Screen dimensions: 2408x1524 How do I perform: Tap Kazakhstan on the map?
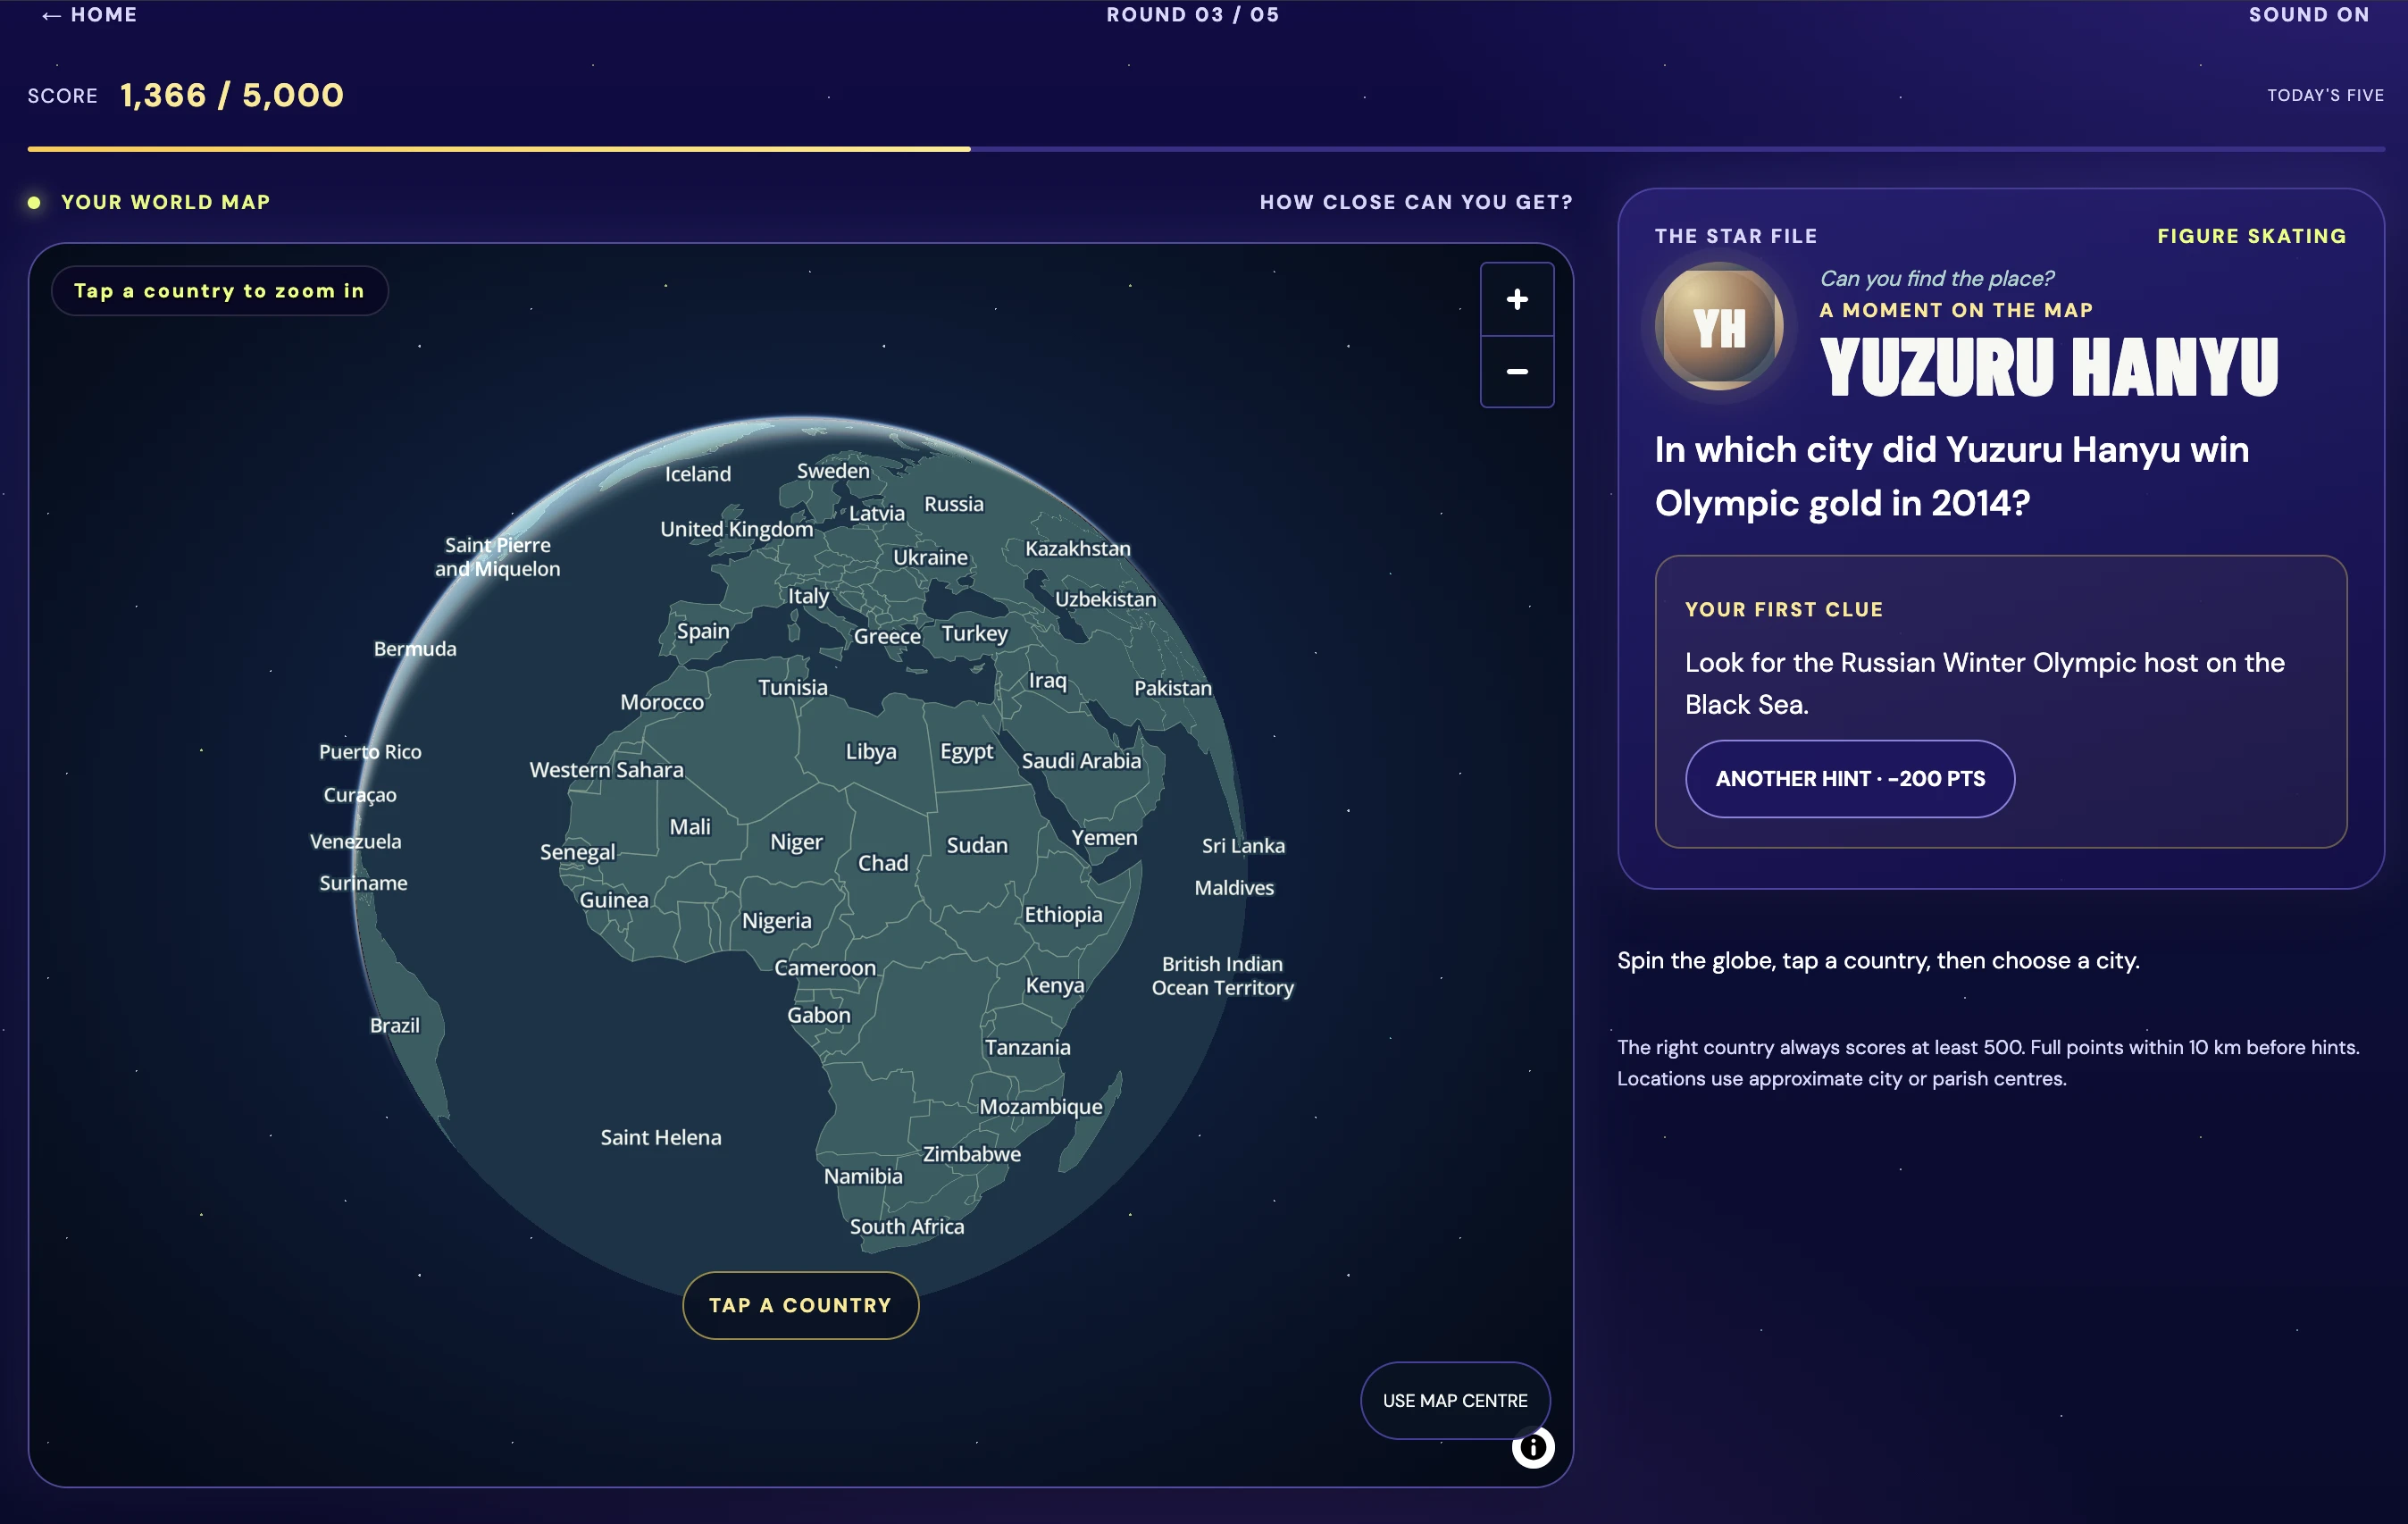pyautogui.click(x=1077, y=548)
